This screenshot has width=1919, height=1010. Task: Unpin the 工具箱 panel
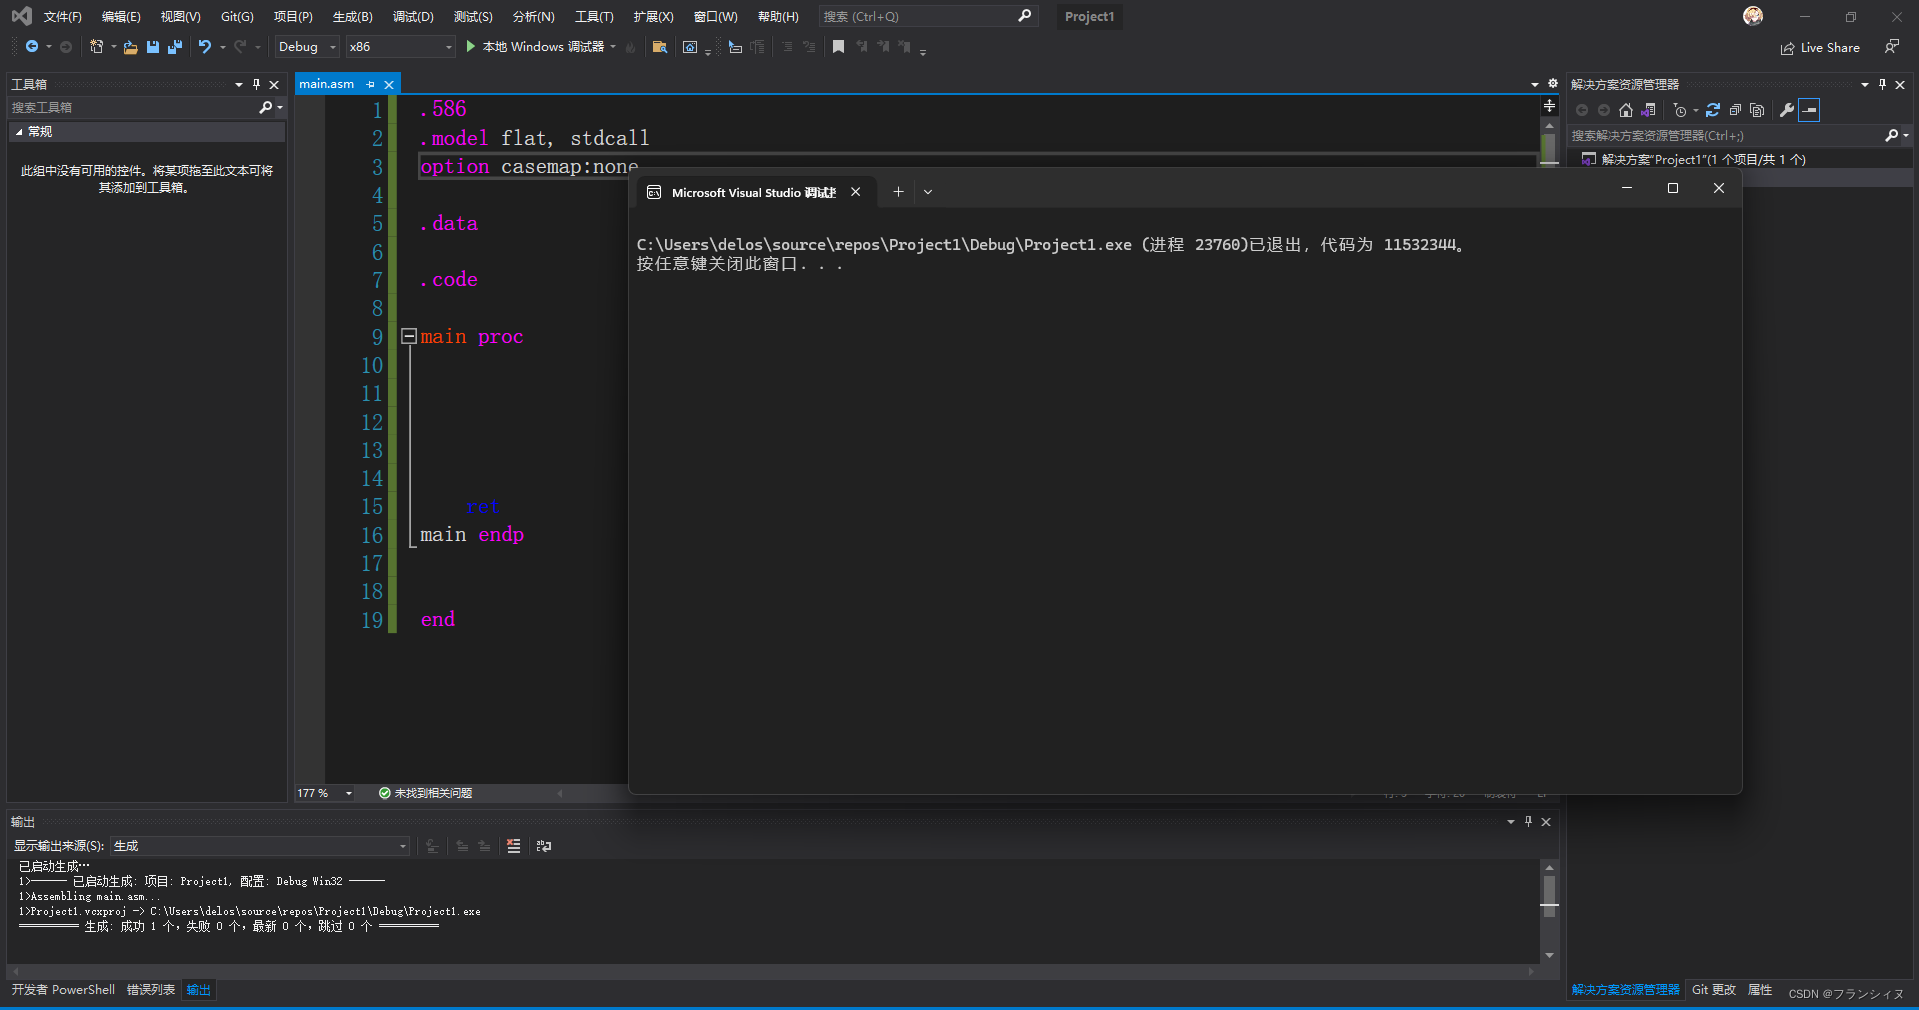tap(256, 84)
